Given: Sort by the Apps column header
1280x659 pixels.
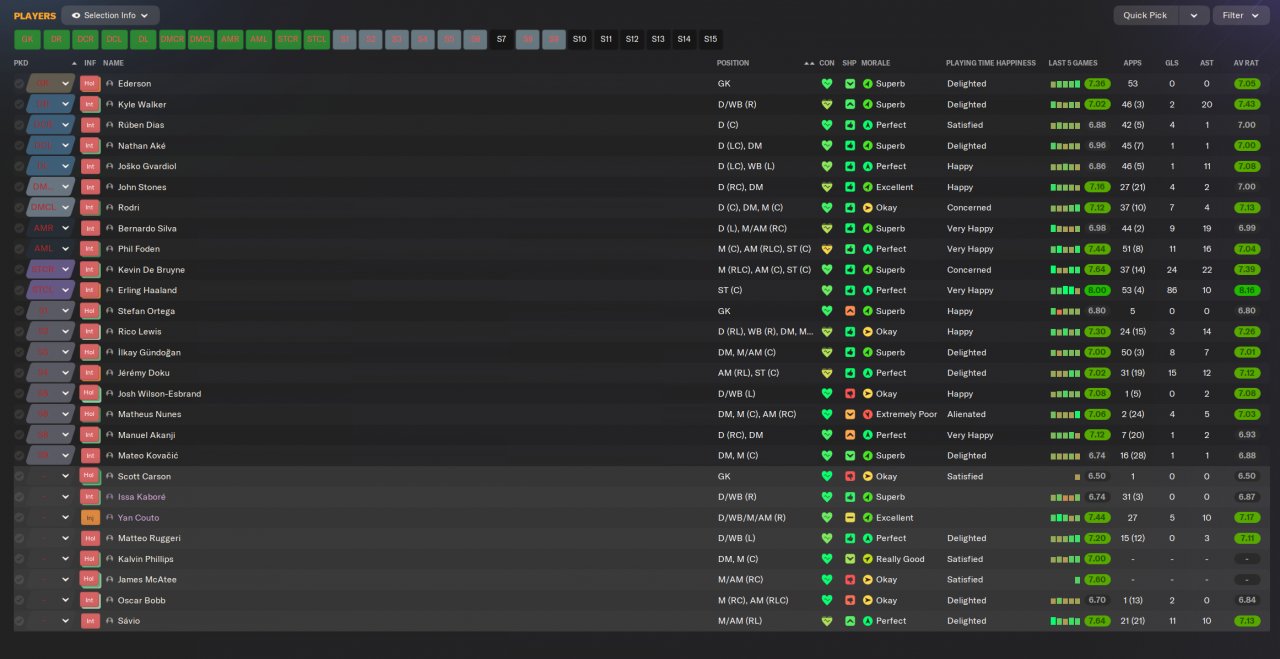Looking at the screenshot, I should tap(1132, 63).
